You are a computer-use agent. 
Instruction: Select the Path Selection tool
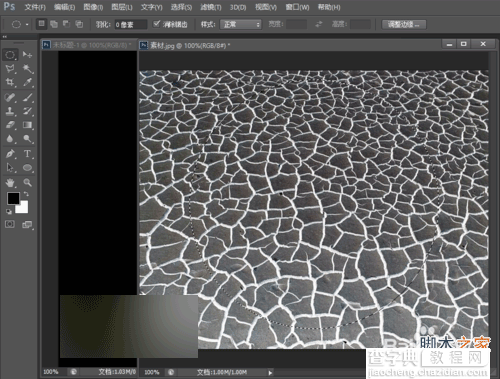pos(10,167)
